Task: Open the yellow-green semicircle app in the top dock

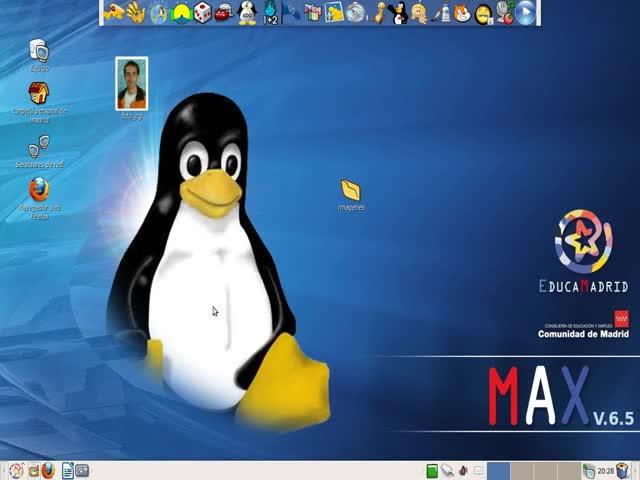Action: [181, 14]
